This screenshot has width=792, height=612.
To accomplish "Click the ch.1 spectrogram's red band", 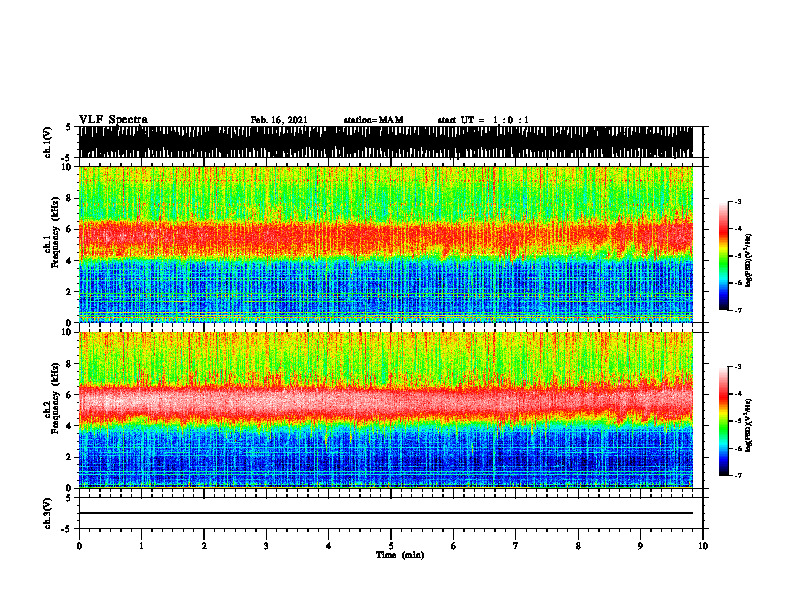I will point(386,237).
